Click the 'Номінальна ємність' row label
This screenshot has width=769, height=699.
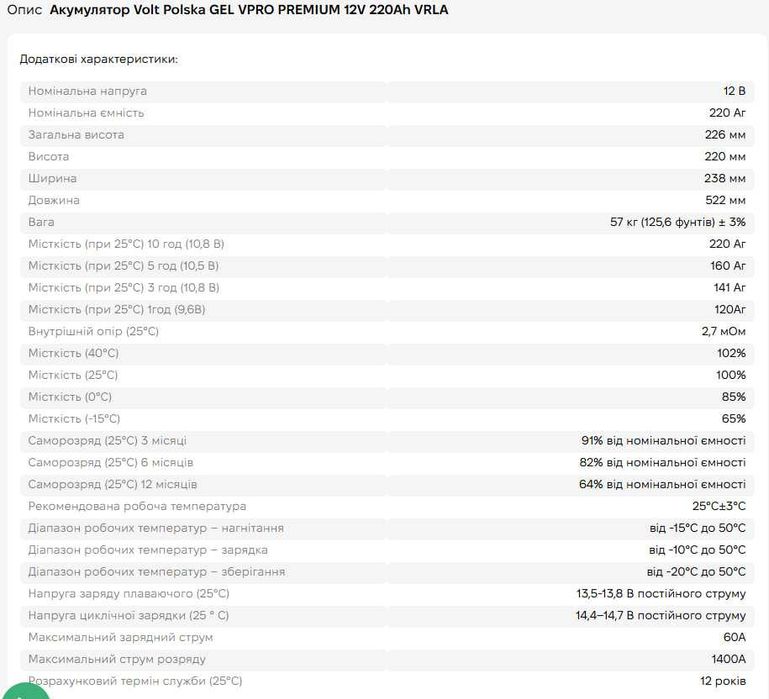coord(86,113)
